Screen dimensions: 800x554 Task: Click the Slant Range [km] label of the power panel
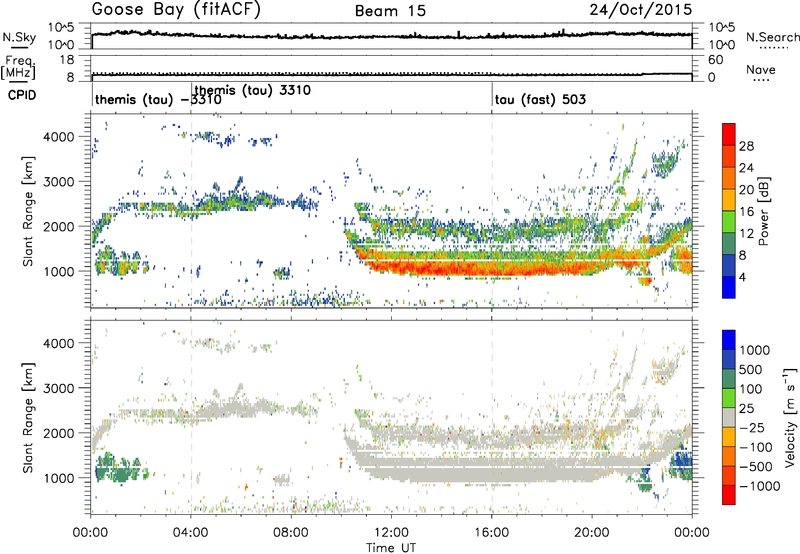click(x=28, y=211)
